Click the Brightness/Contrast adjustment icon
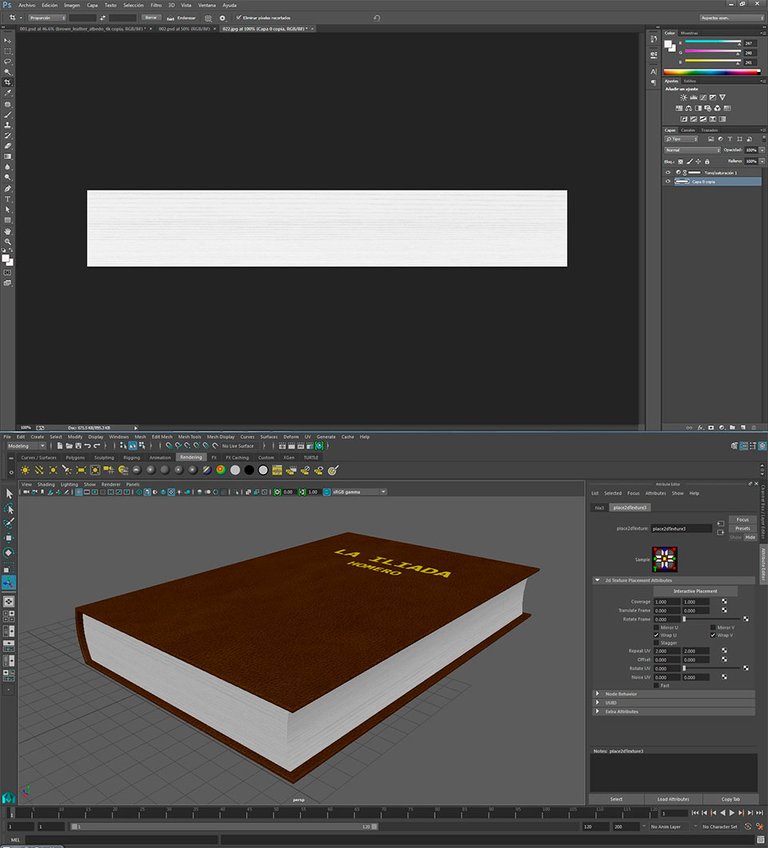Image resolution: width=768 pixels, height=848 pixels. 683,97
